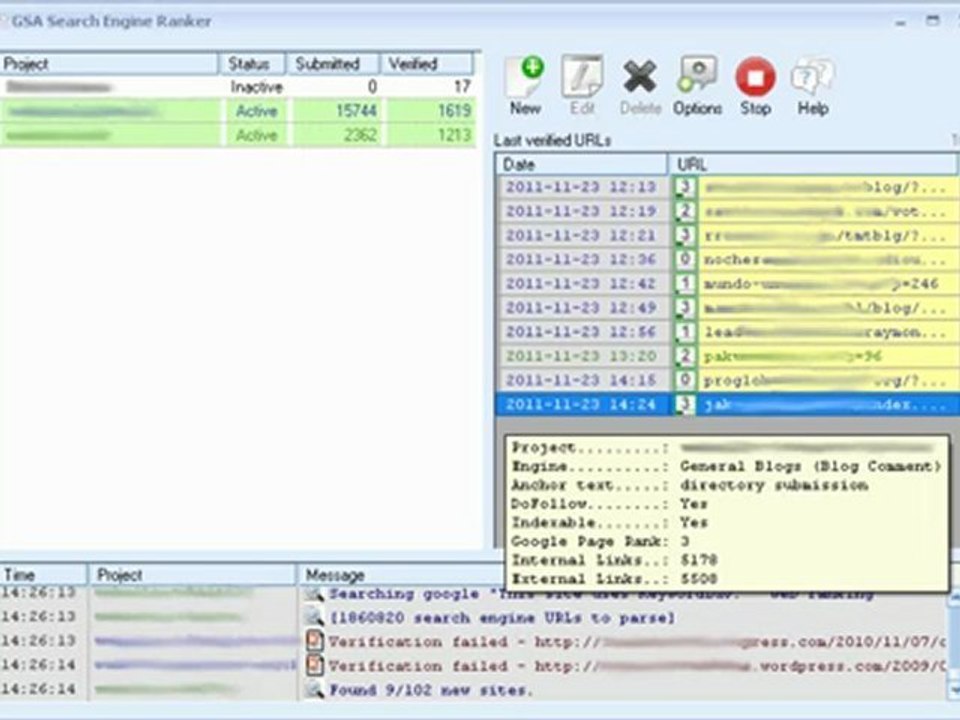Image resolution: width=960 pixels, height=720 pixels.
Task: Click the document icon of the wordpress.com/2009 failed message
Action: coord(315,666)
